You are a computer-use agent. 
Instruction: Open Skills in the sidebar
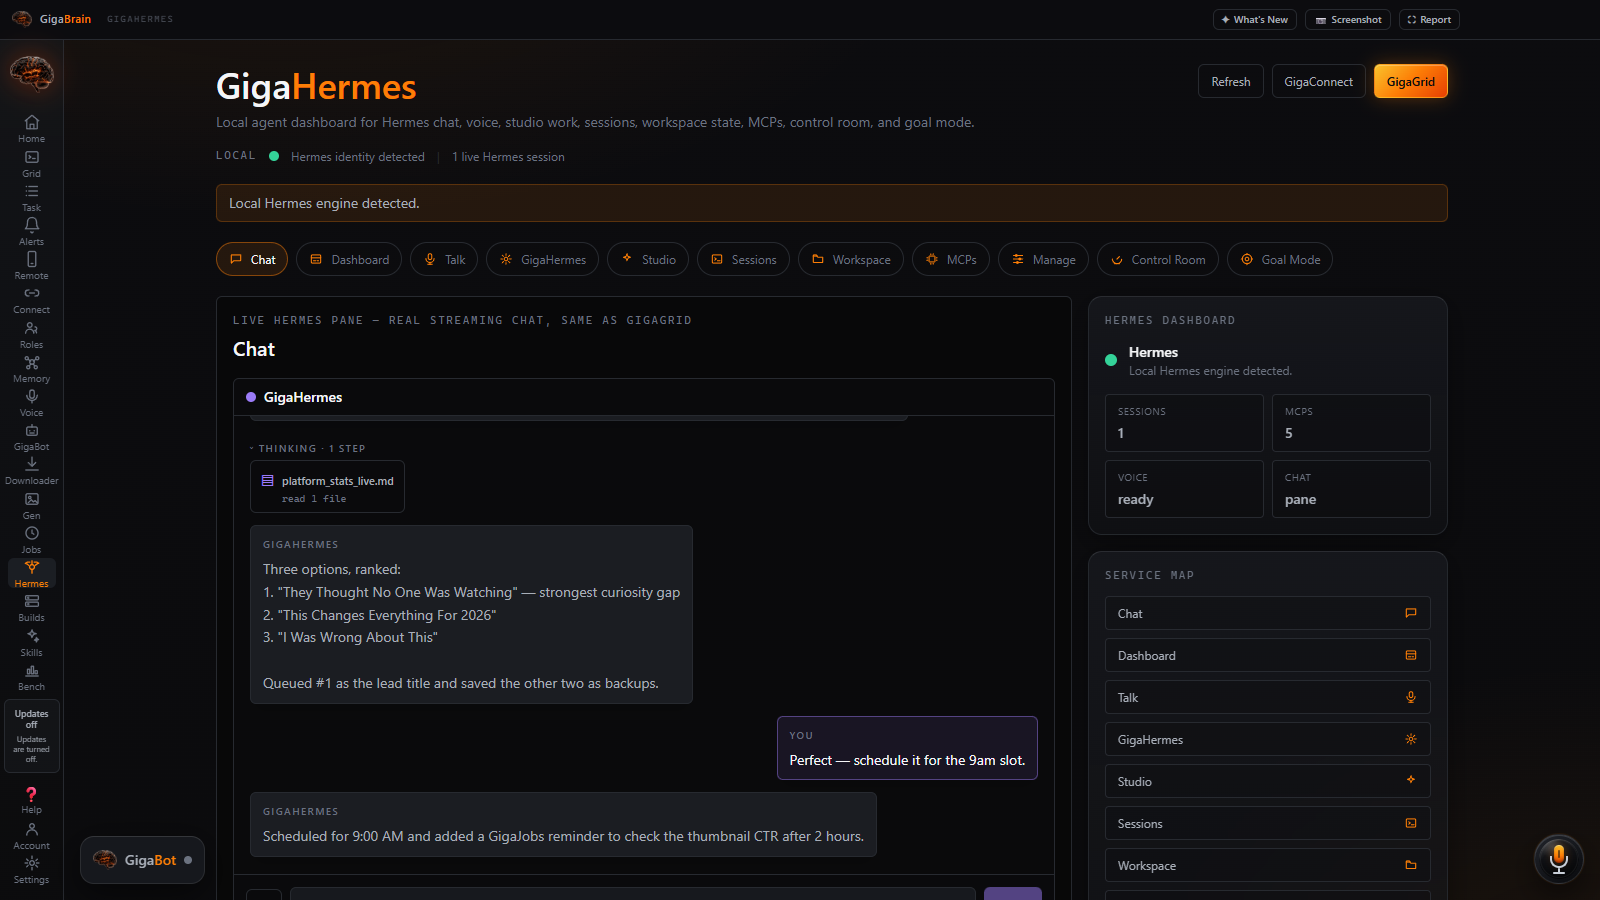click(x=32, y=643)
